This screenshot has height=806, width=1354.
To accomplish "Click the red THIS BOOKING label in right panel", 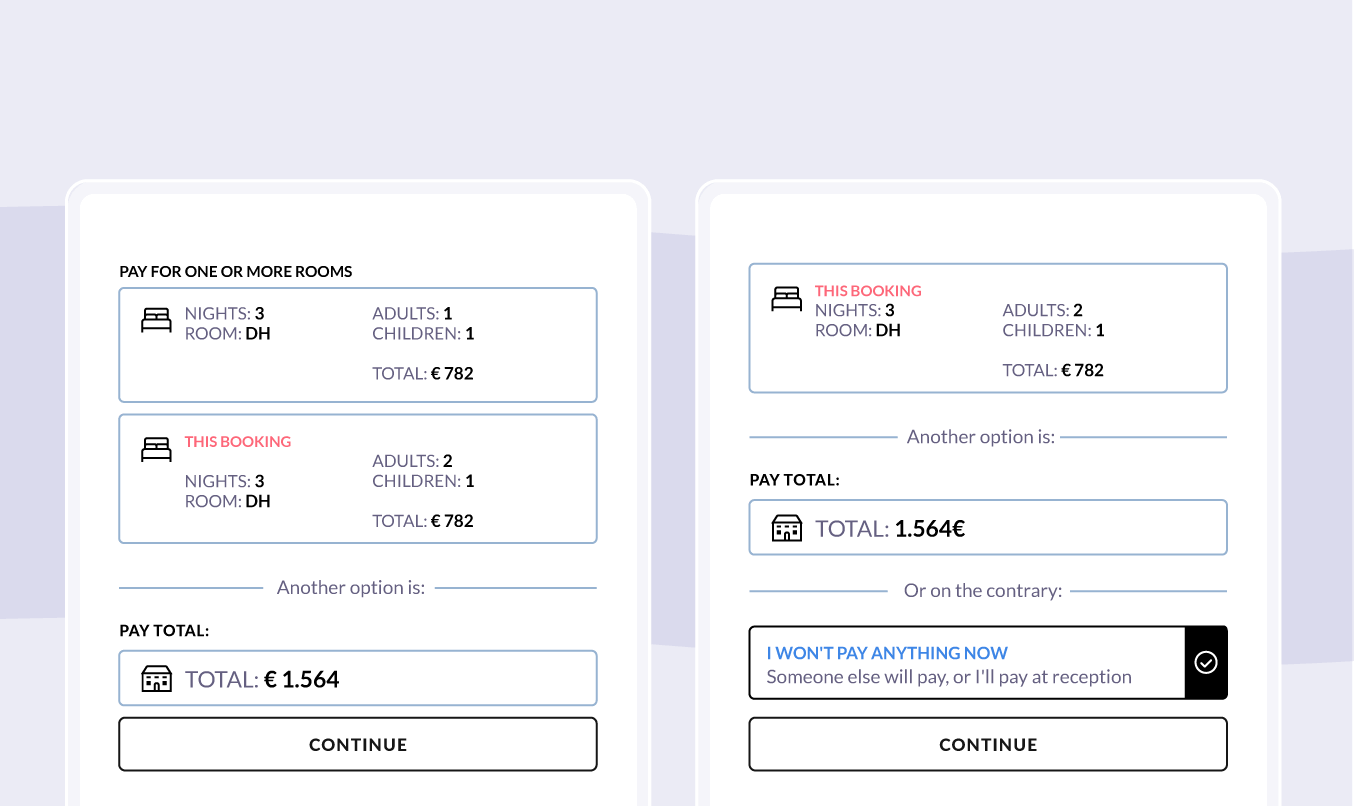I will click(x=868, y=290).
